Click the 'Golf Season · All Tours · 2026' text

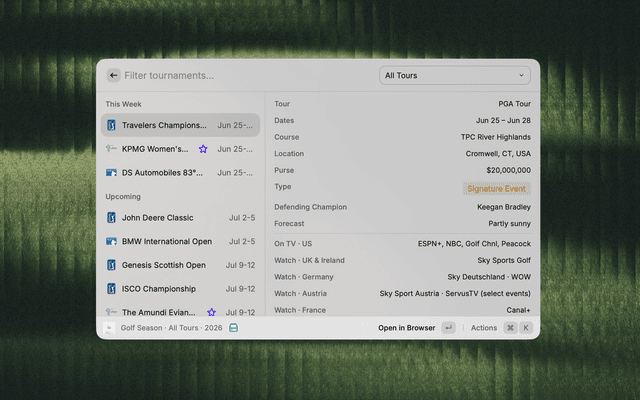point(171,328)
